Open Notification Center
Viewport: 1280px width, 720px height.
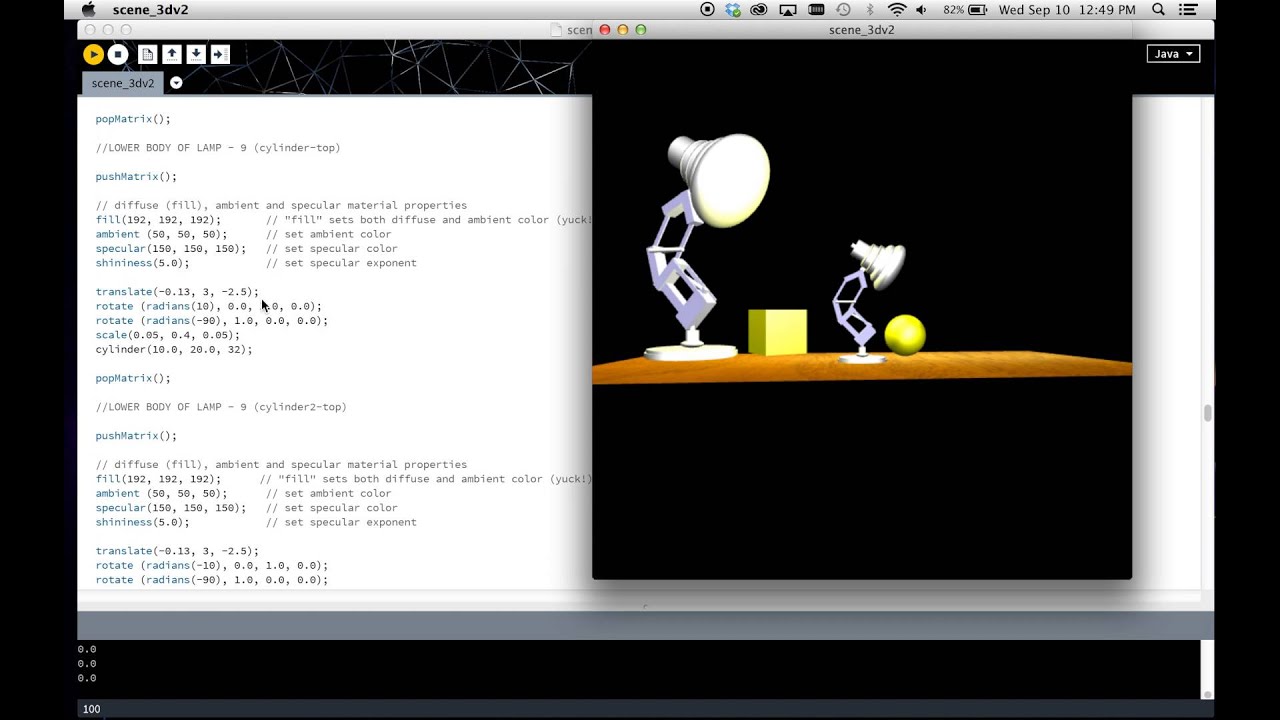pyautogui.click(x=1187, y=9)
